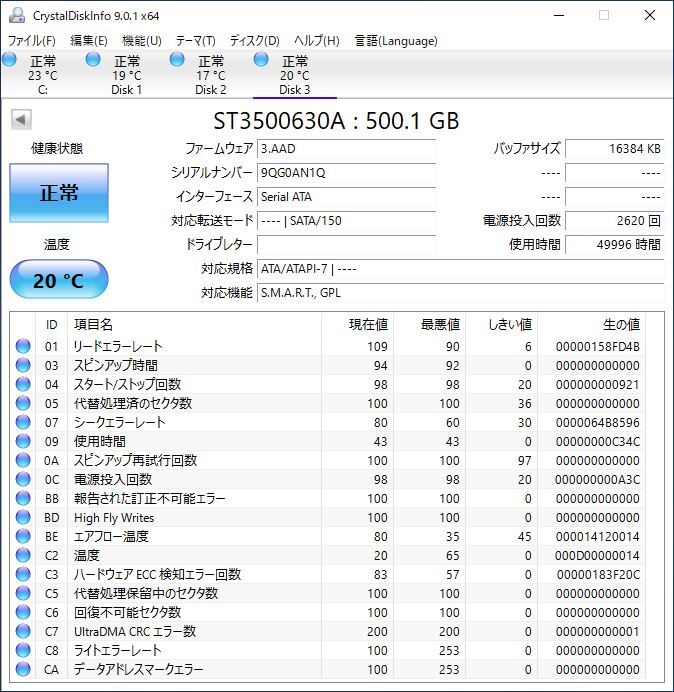Switch to the Disk 2 tab
The height and width of the screenshot is (692, 674).
tap(211, 75)
